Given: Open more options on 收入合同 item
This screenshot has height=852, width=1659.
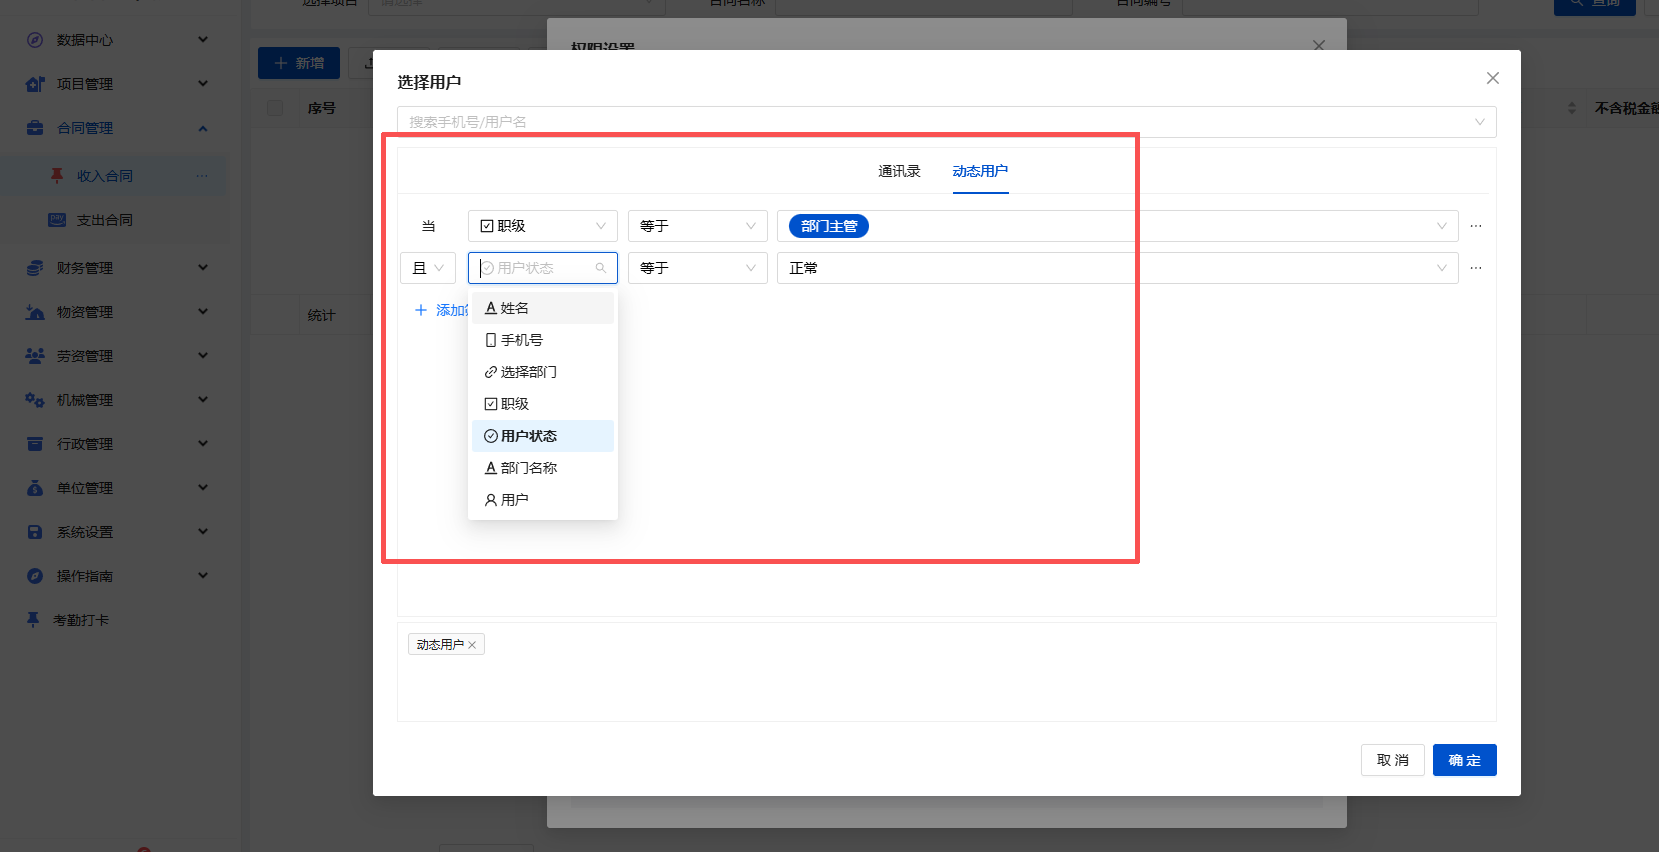Looking at the screenshot, I should pos(202,176).
